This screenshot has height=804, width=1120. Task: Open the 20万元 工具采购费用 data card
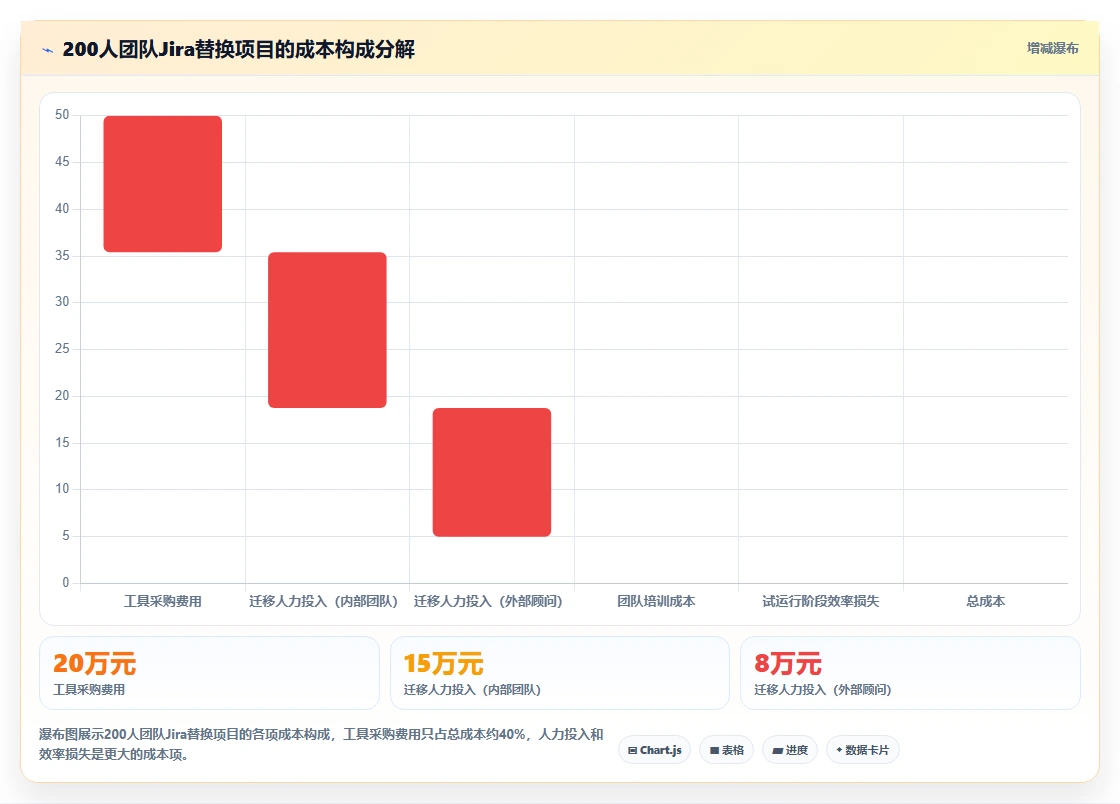pyautogui.click(x=209, y=673)
